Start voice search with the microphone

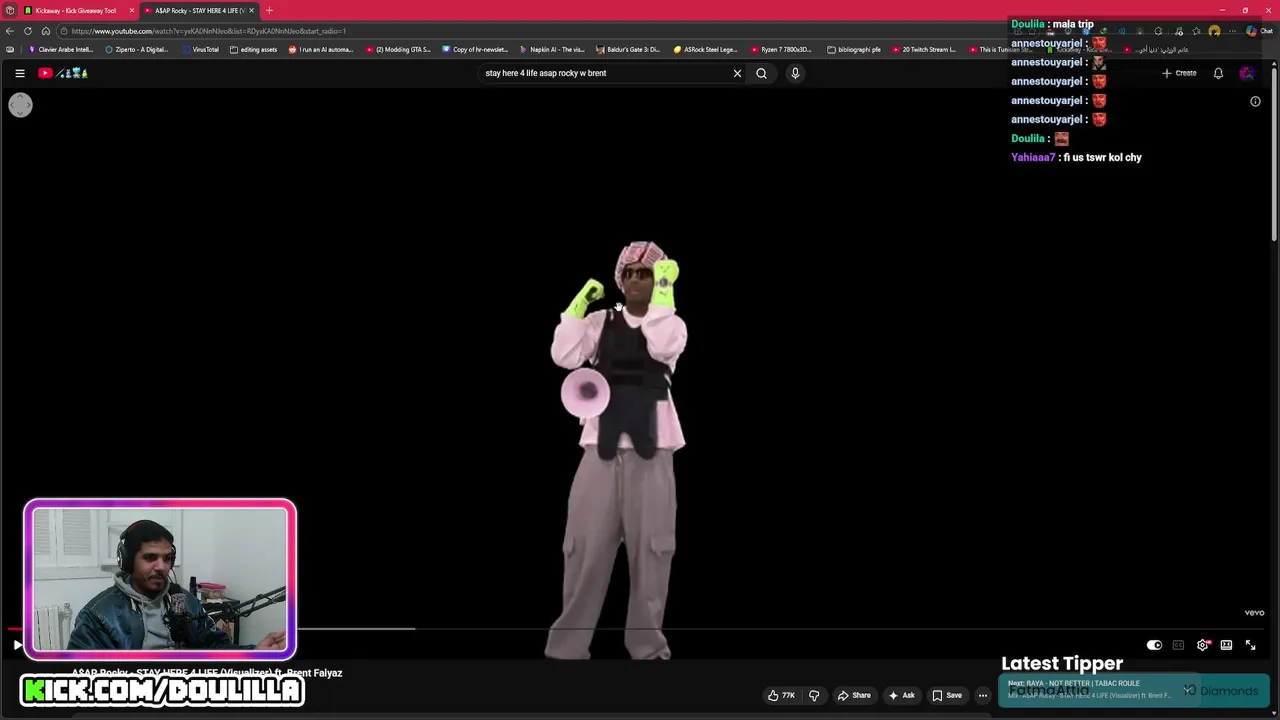click(795, 73)
